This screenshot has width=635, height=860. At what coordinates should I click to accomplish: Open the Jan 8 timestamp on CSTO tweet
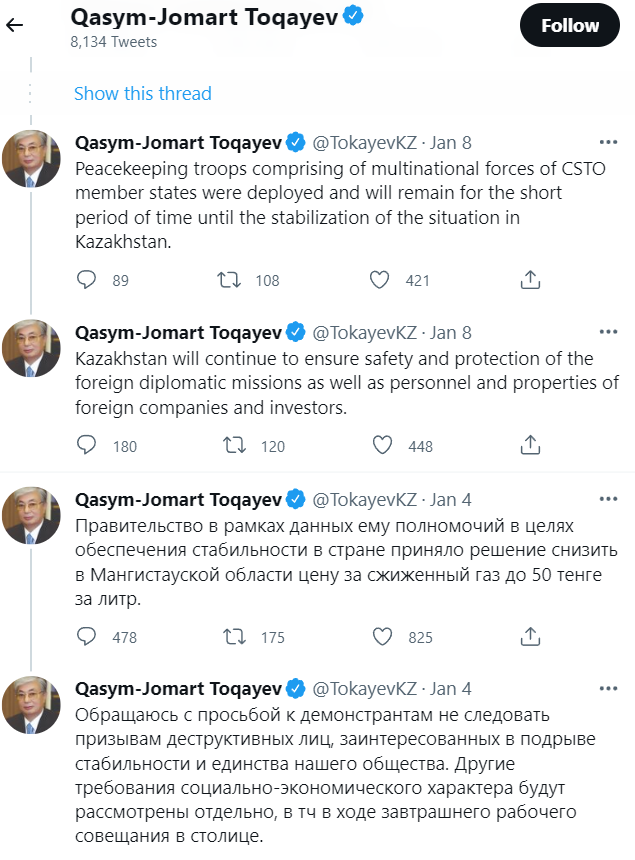[x=451, y=142]
